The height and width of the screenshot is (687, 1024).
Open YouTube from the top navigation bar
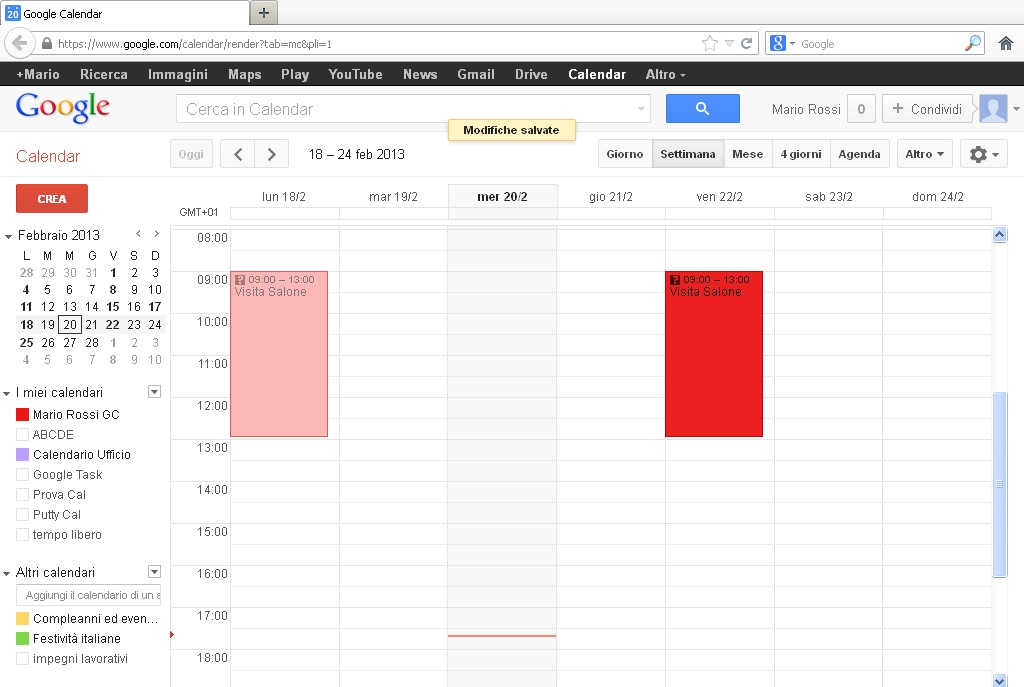tap(355, 74)
